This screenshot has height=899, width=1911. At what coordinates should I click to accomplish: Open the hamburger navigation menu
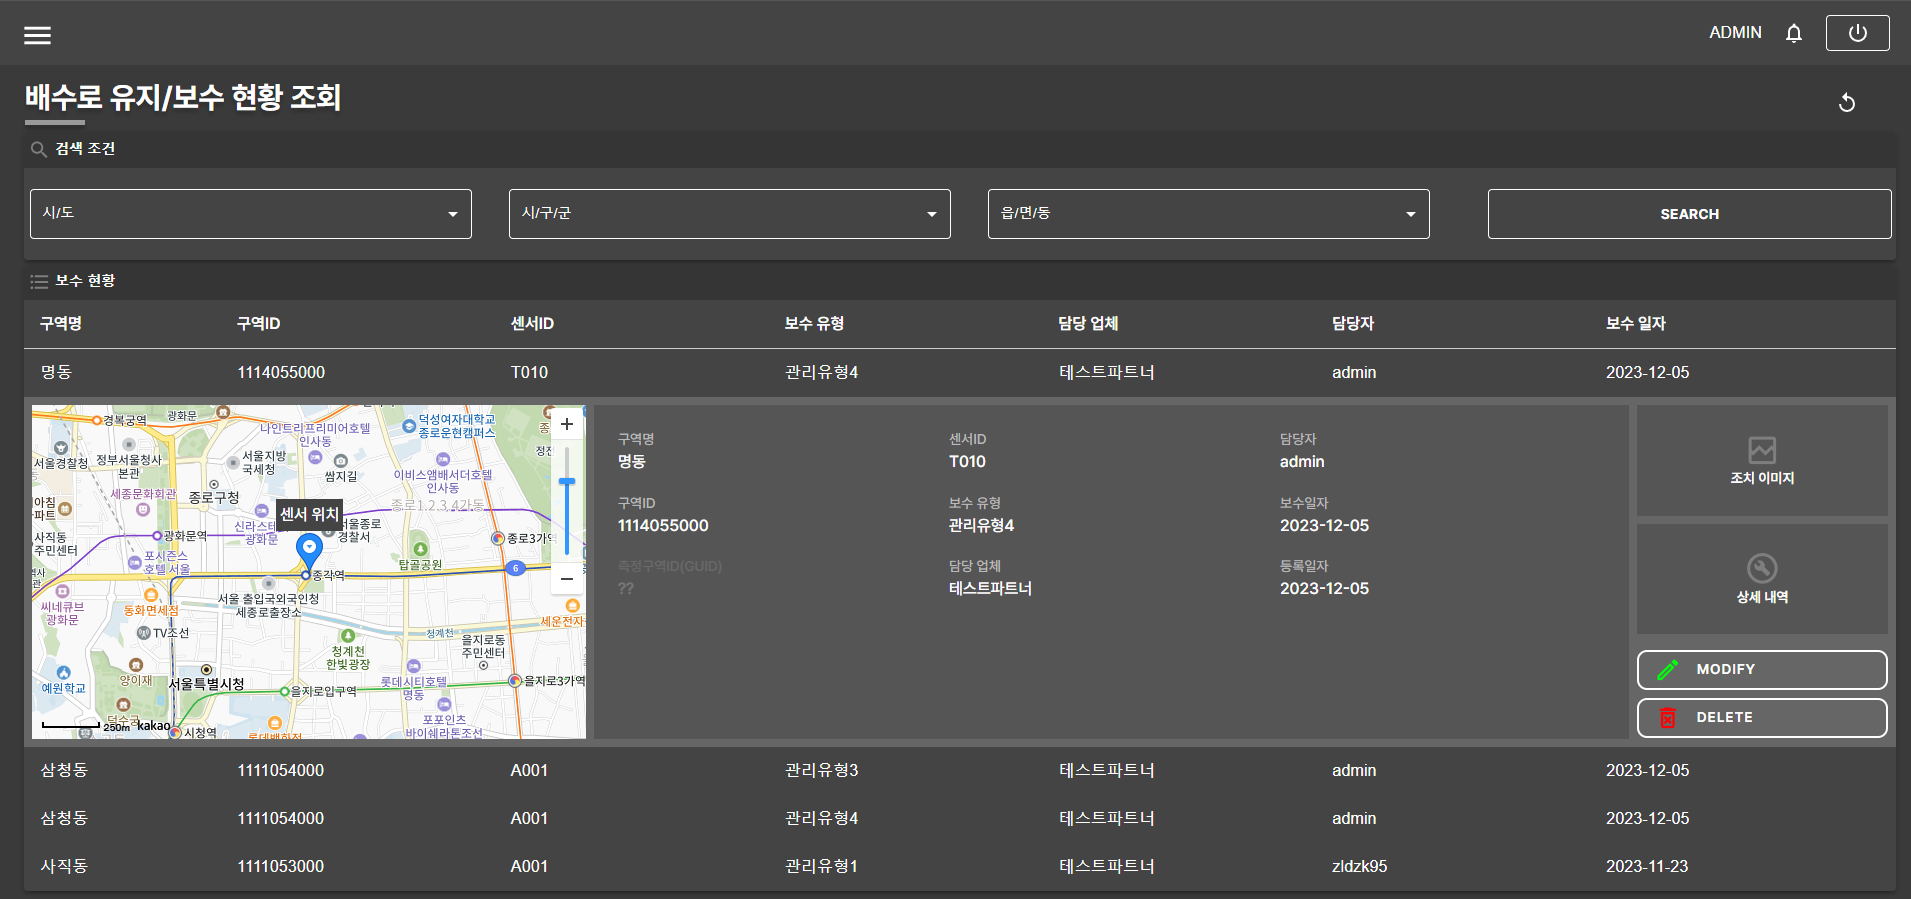[x=37, y=35]
